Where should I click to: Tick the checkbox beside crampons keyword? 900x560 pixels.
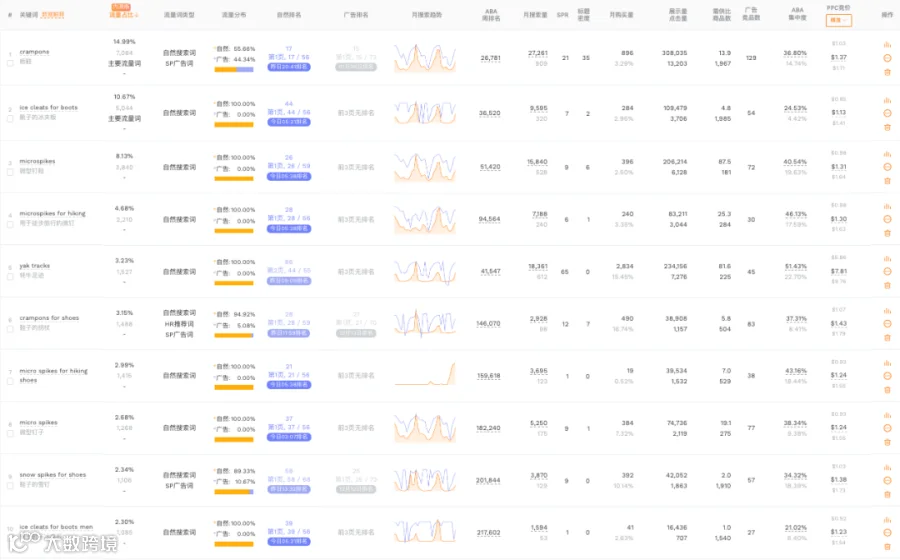click(10, 63)
